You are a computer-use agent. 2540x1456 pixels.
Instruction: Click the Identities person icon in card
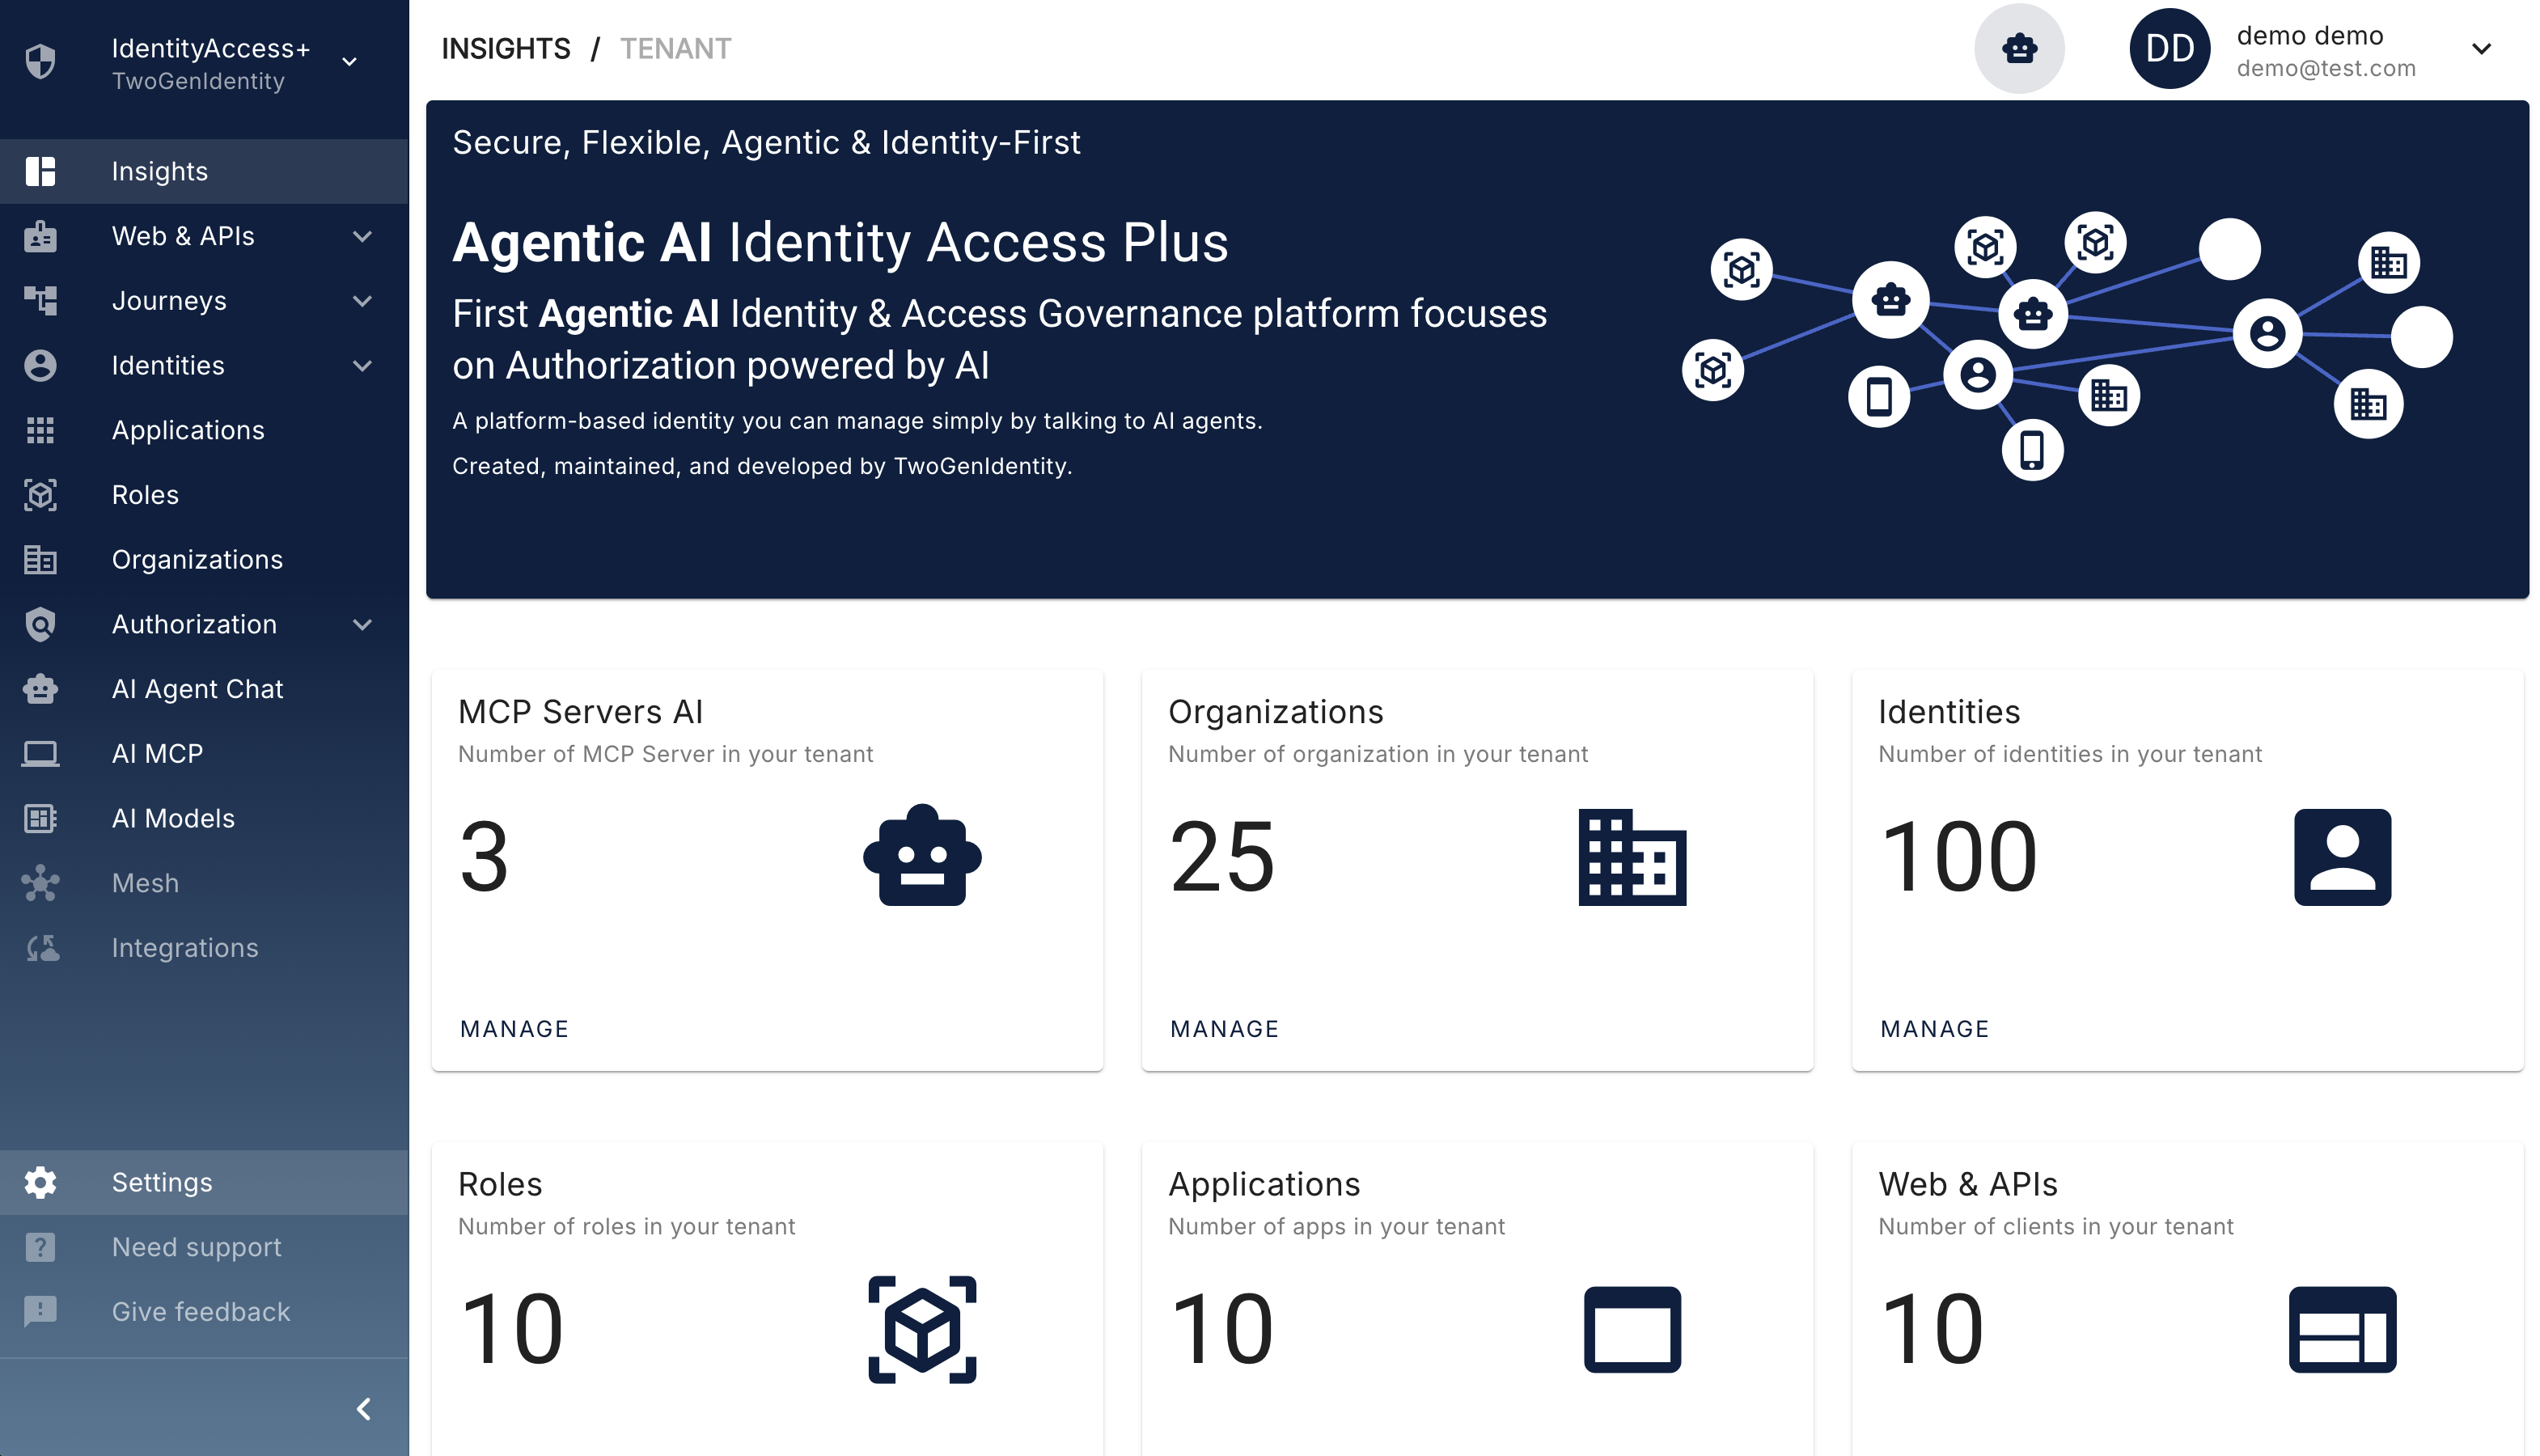[2341, 857]
